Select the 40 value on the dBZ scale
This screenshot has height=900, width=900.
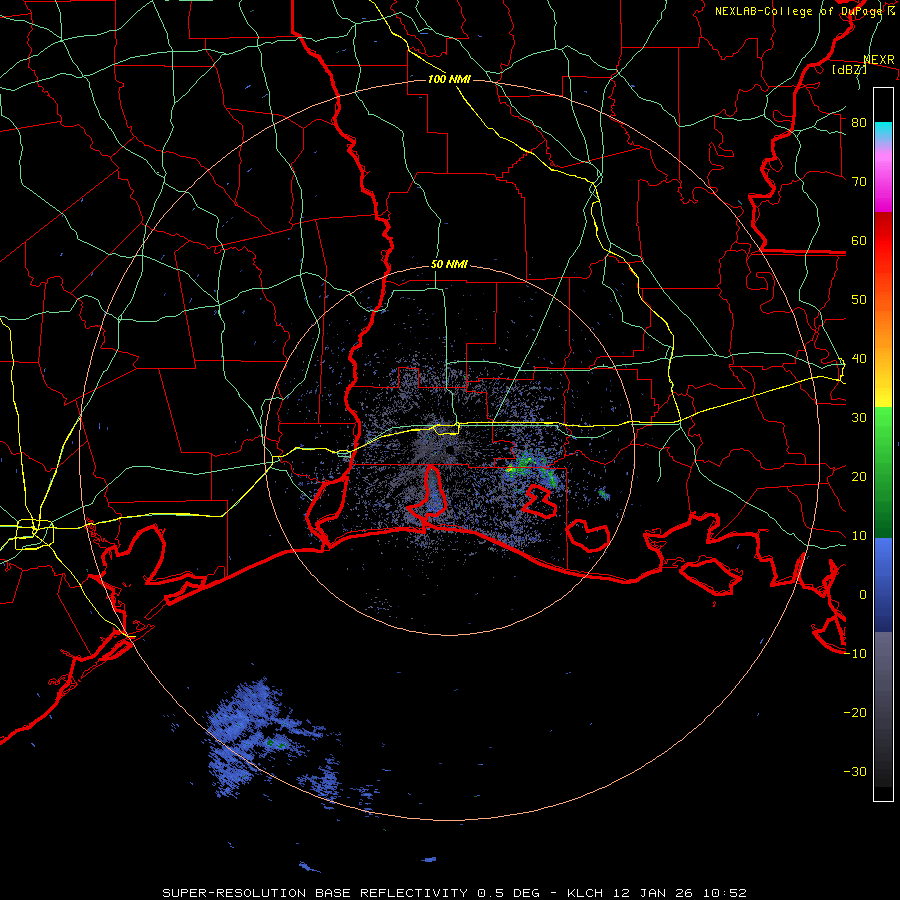(859, 359)
